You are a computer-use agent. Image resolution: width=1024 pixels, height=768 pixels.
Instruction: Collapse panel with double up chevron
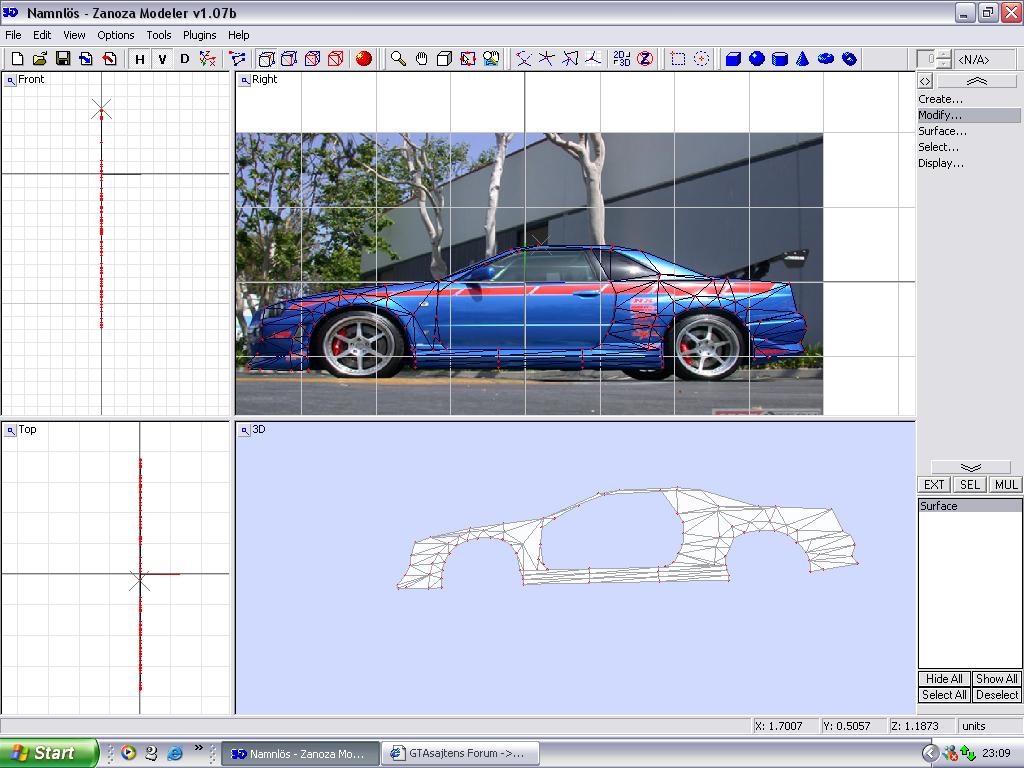(x=977, y=81)
